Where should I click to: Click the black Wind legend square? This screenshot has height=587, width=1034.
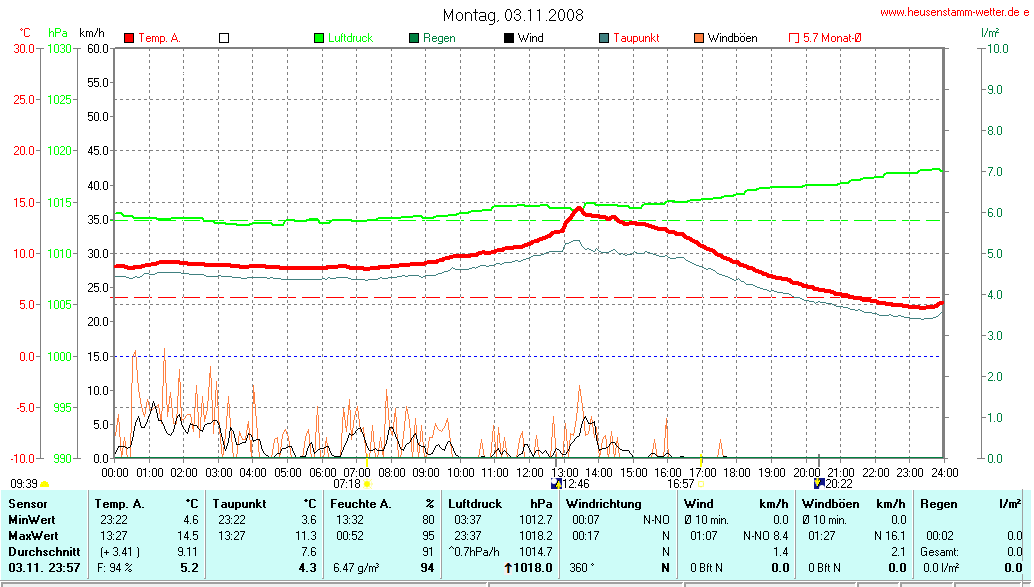click(x=509, y=38)
